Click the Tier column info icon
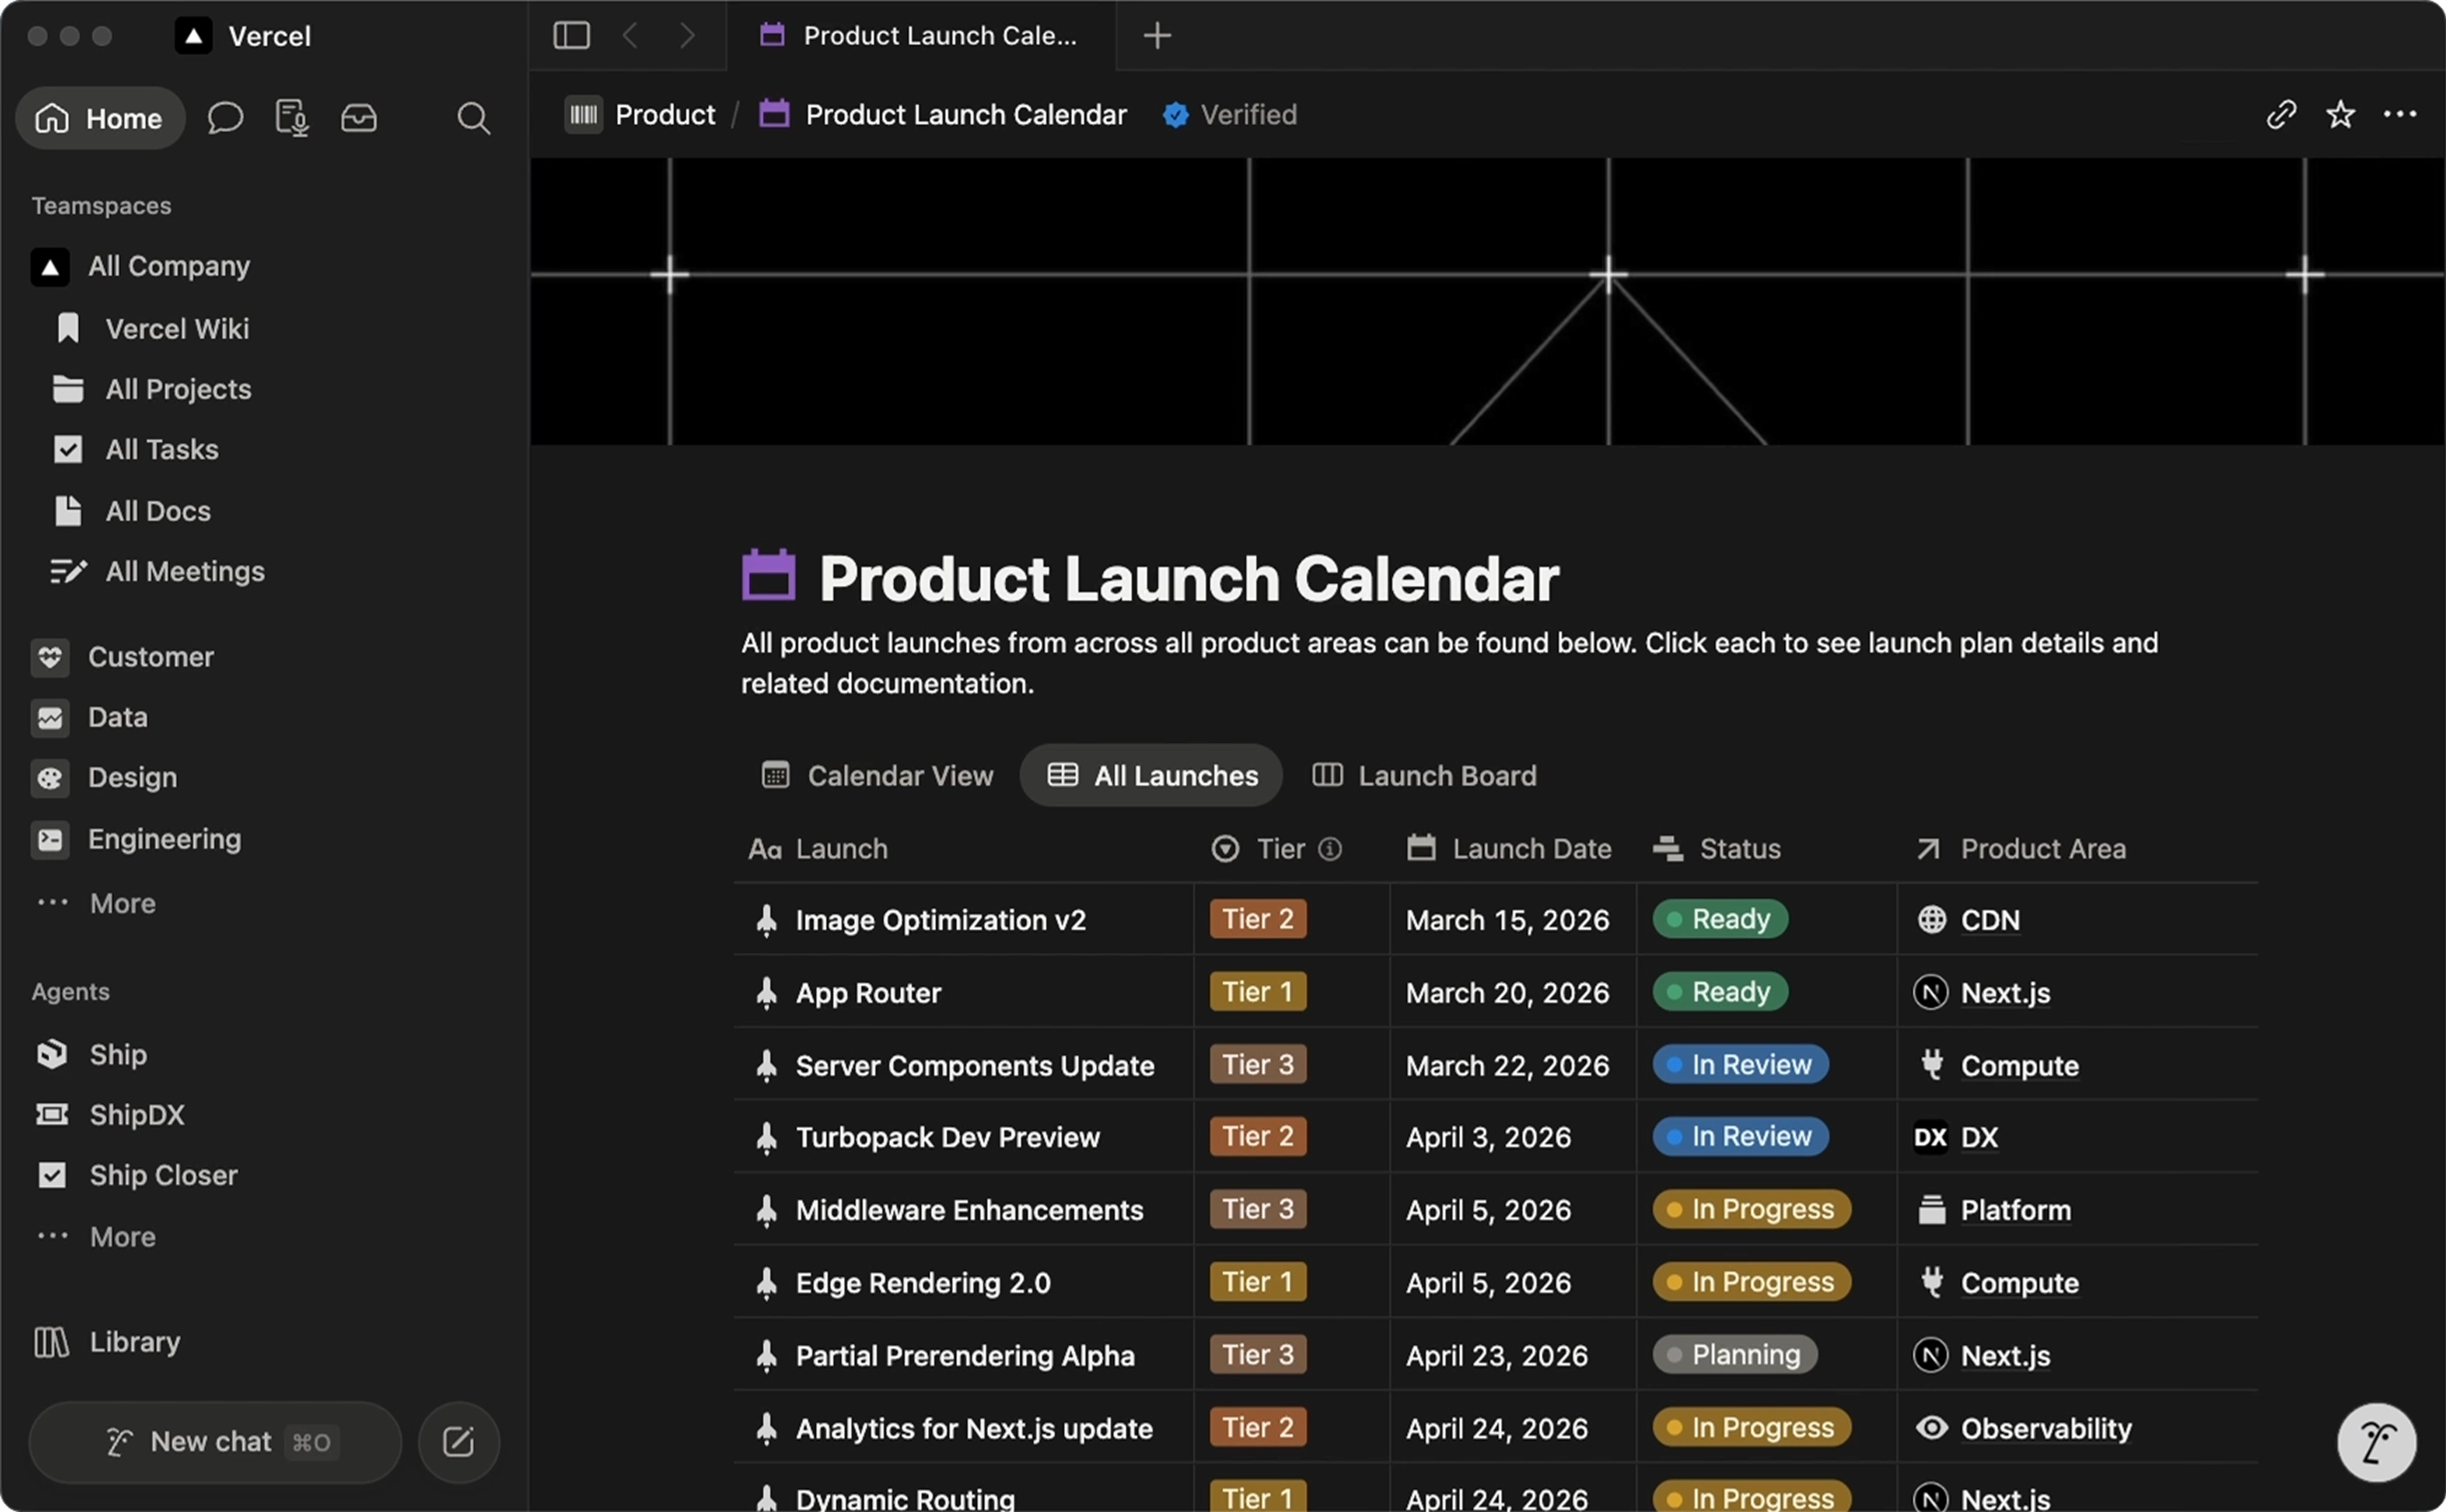 (1330, 849)
